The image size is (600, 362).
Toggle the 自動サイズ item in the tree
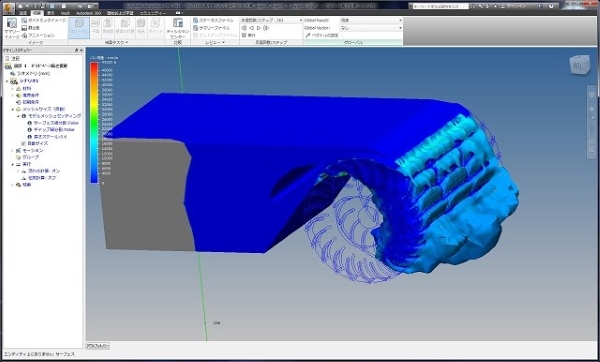tap(34, 143)
